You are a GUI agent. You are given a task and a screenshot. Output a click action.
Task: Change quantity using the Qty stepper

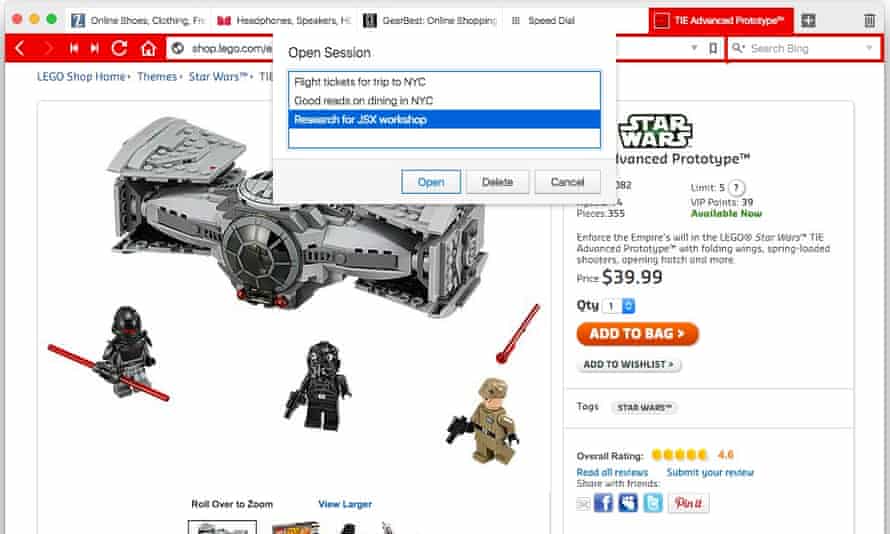pos(628,306)
